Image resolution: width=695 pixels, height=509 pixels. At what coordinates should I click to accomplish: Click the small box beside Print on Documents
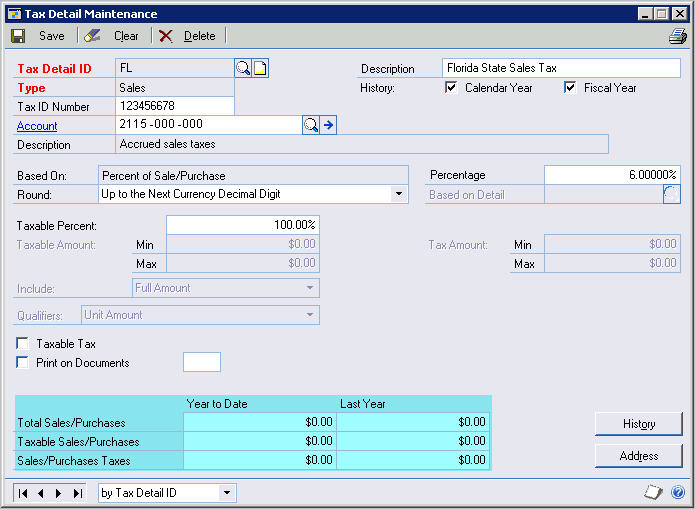(202, 362)
